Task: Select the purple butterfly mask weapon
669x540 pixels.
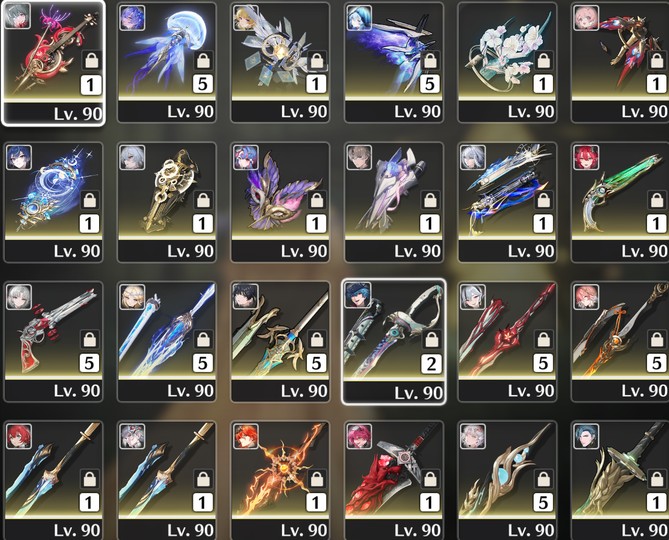Action: [x=280, y=202]
